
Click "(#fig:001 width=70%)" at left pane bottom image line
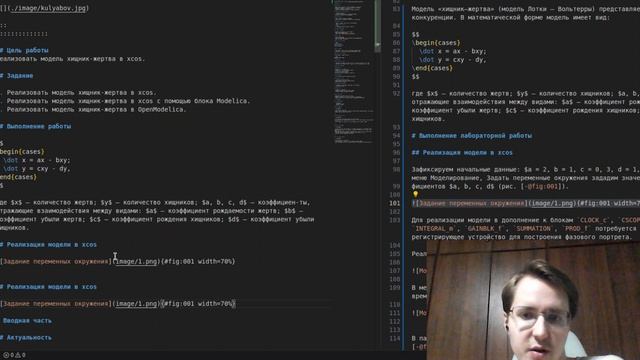(198, 304)
